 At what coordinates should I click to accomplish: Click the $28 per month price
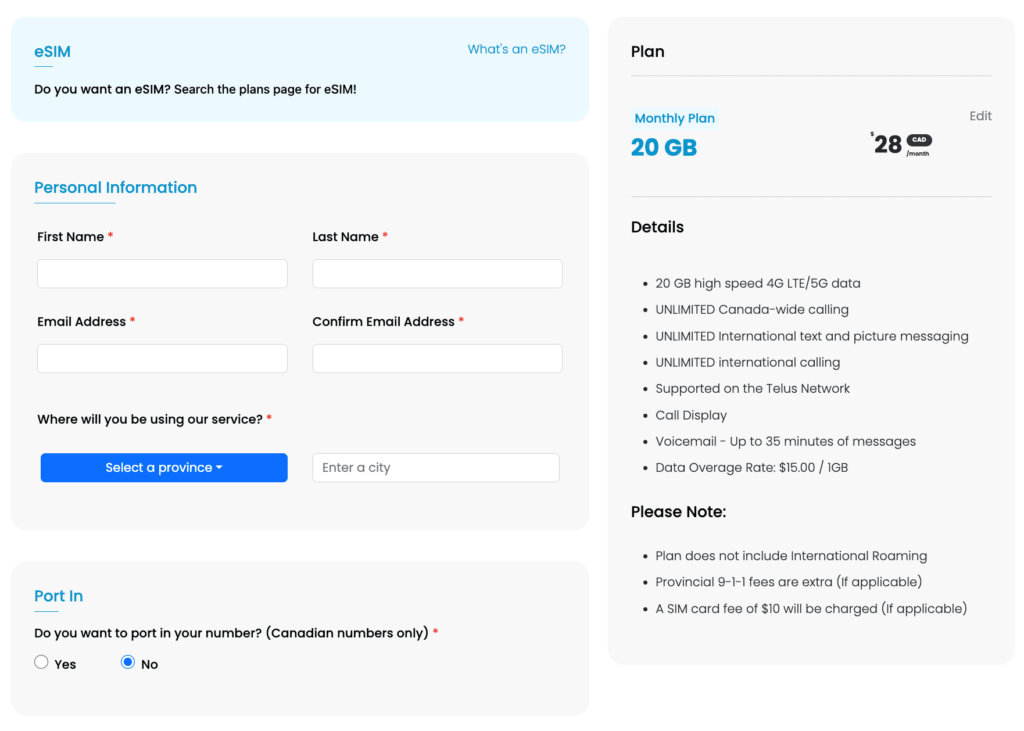pyautogui.click(x=888, y=145)
